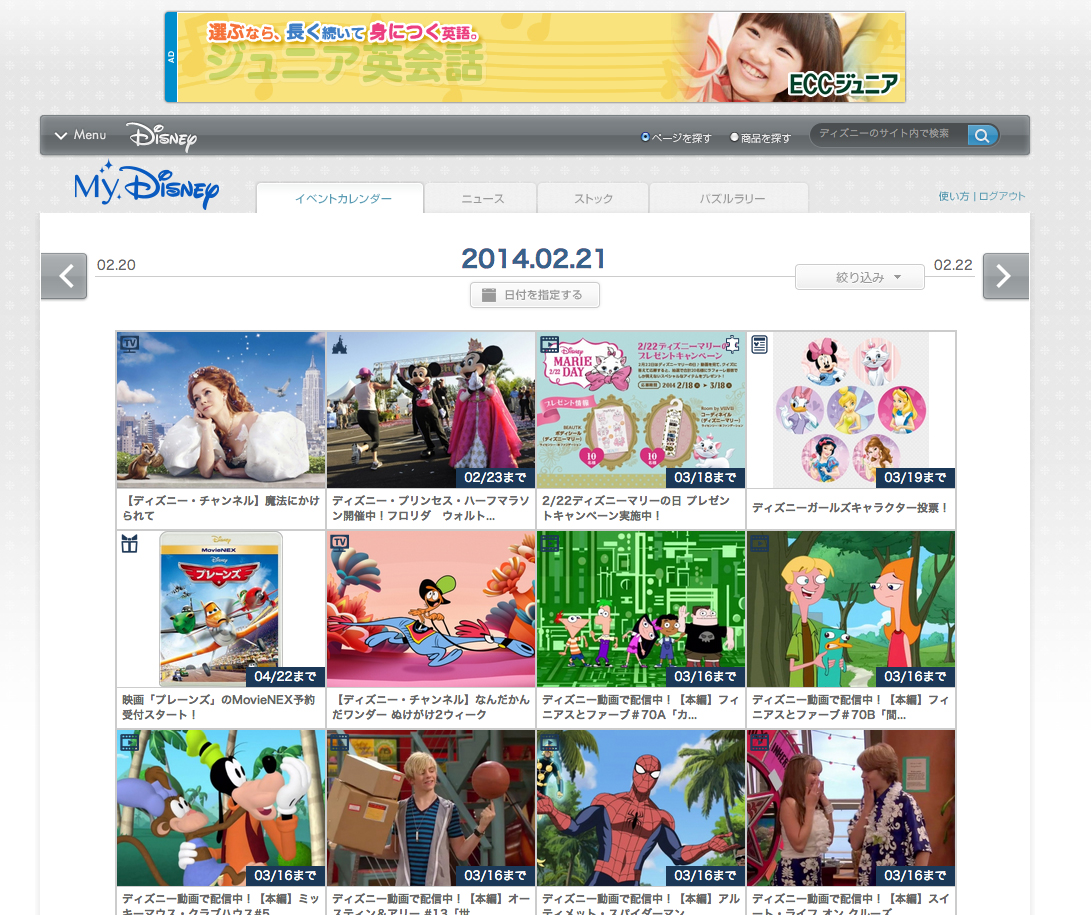The image size is (1091, 915).
Task: Click puzzle piece icon on Marie Day card
Action: 733,343
